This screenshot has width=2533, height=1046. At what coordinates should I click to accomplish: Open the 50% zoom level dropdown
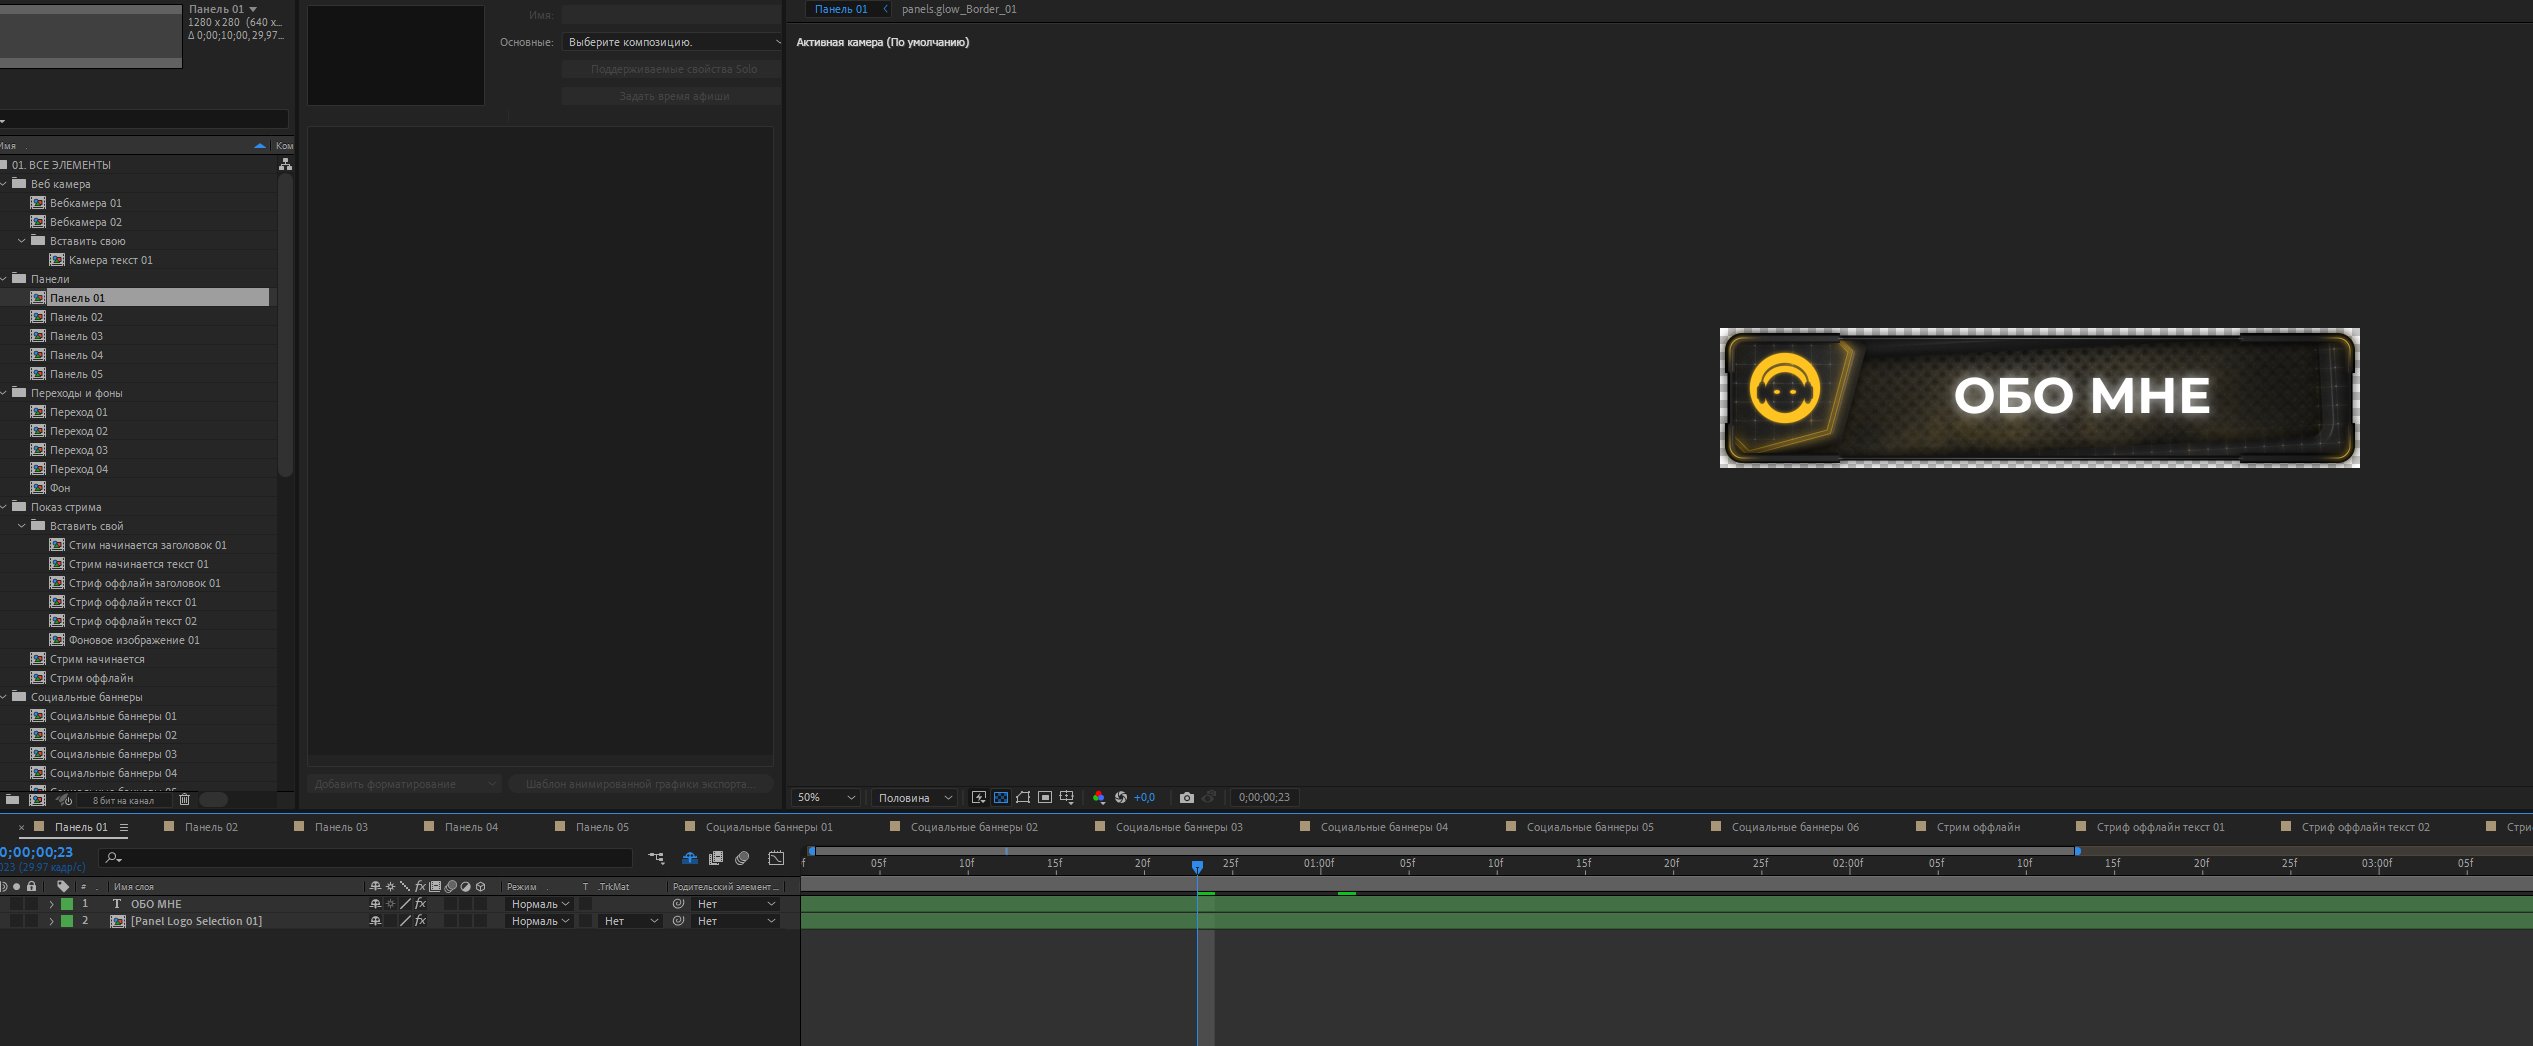coord(826,798)
